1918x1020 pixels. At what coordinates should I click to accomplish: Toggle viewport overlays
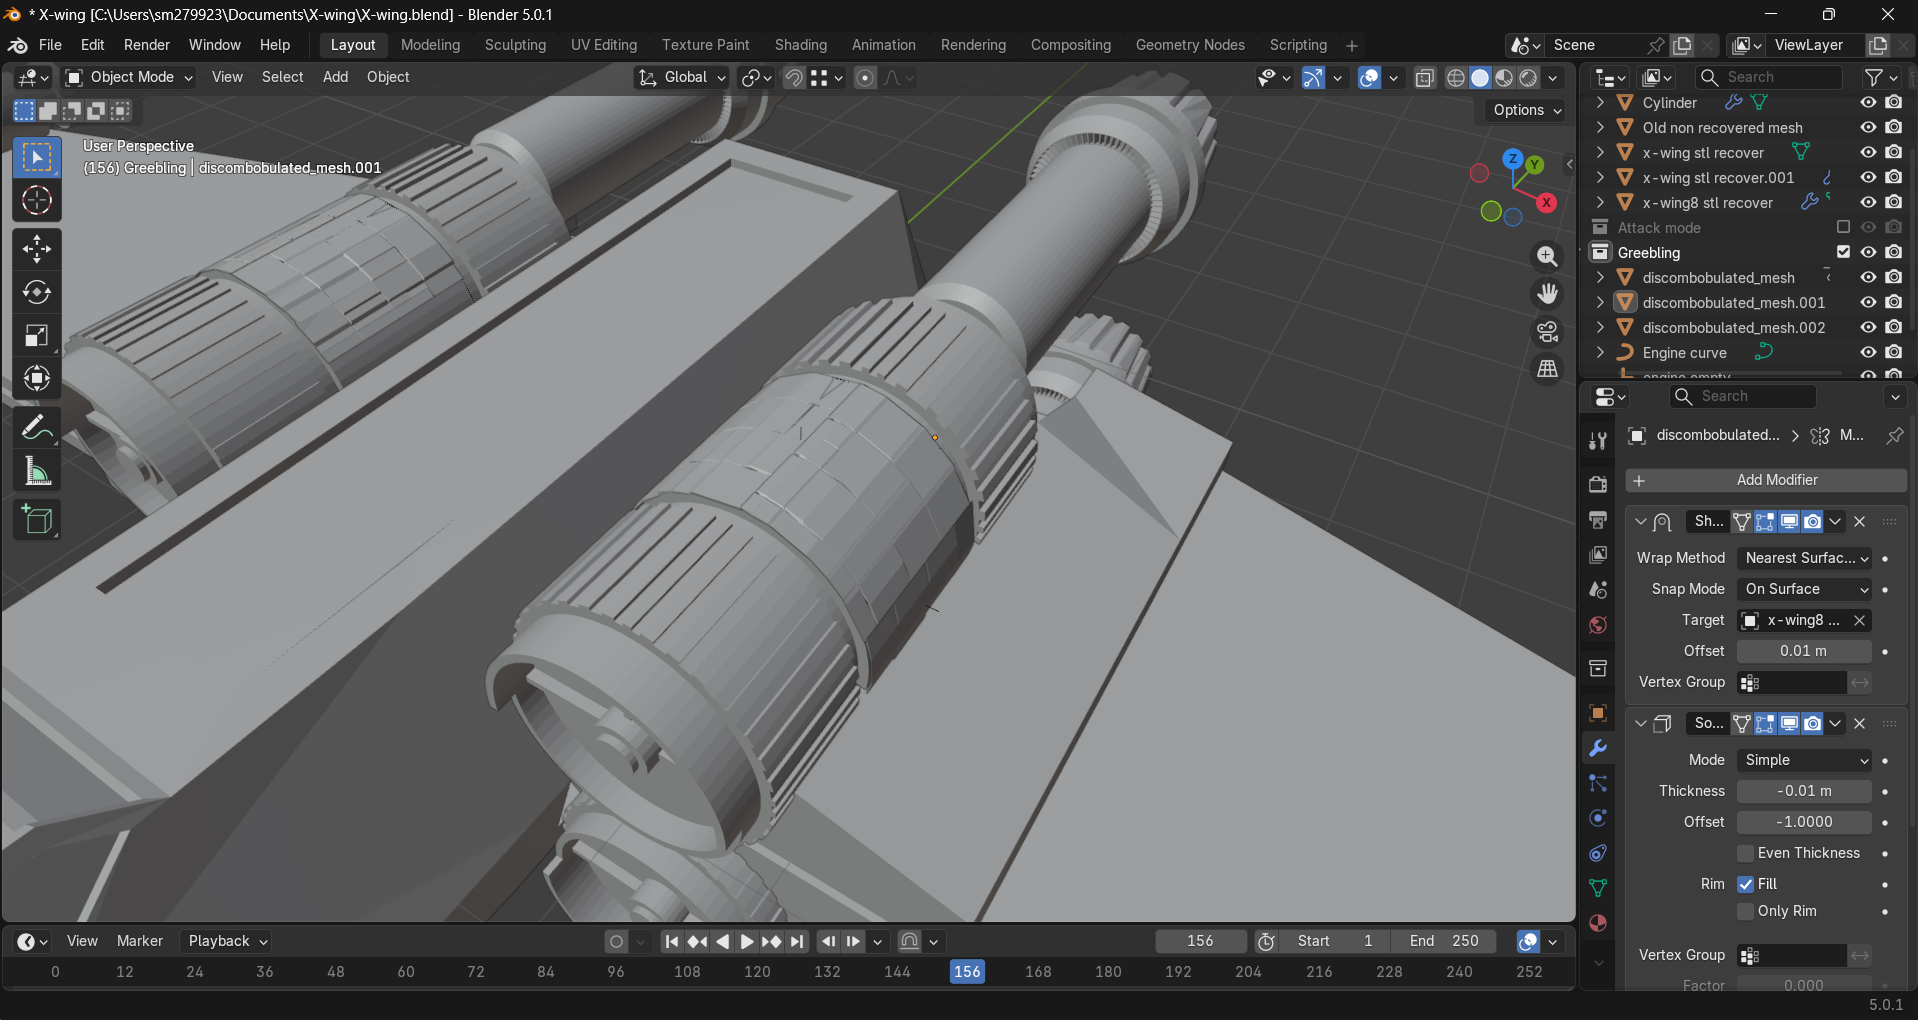coord(1369,78)
